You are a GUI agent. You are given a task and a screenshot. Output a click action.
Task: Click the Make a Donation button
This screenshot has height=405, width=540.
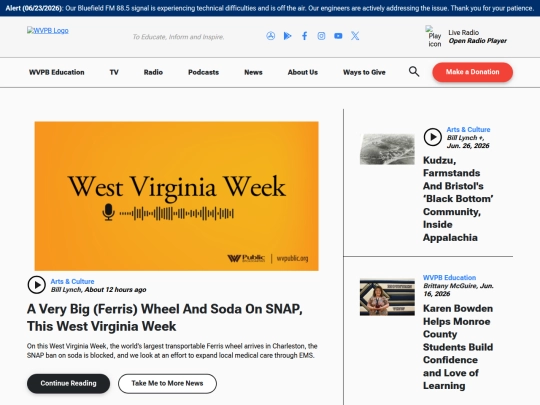[472, 72]
